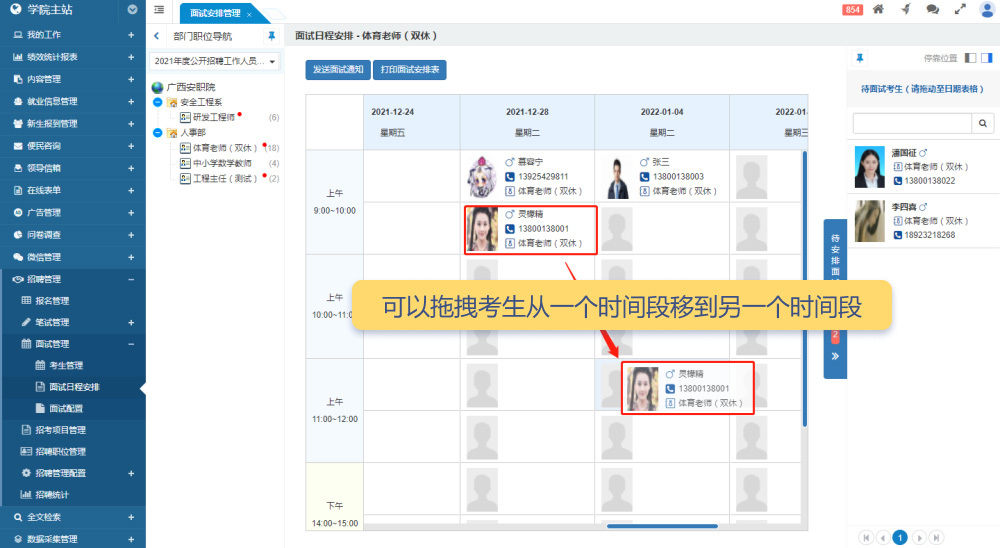This screenshot has width=1000, height=548.
Task: Click the 打印面试安排表 button
Action: [409, 70]
